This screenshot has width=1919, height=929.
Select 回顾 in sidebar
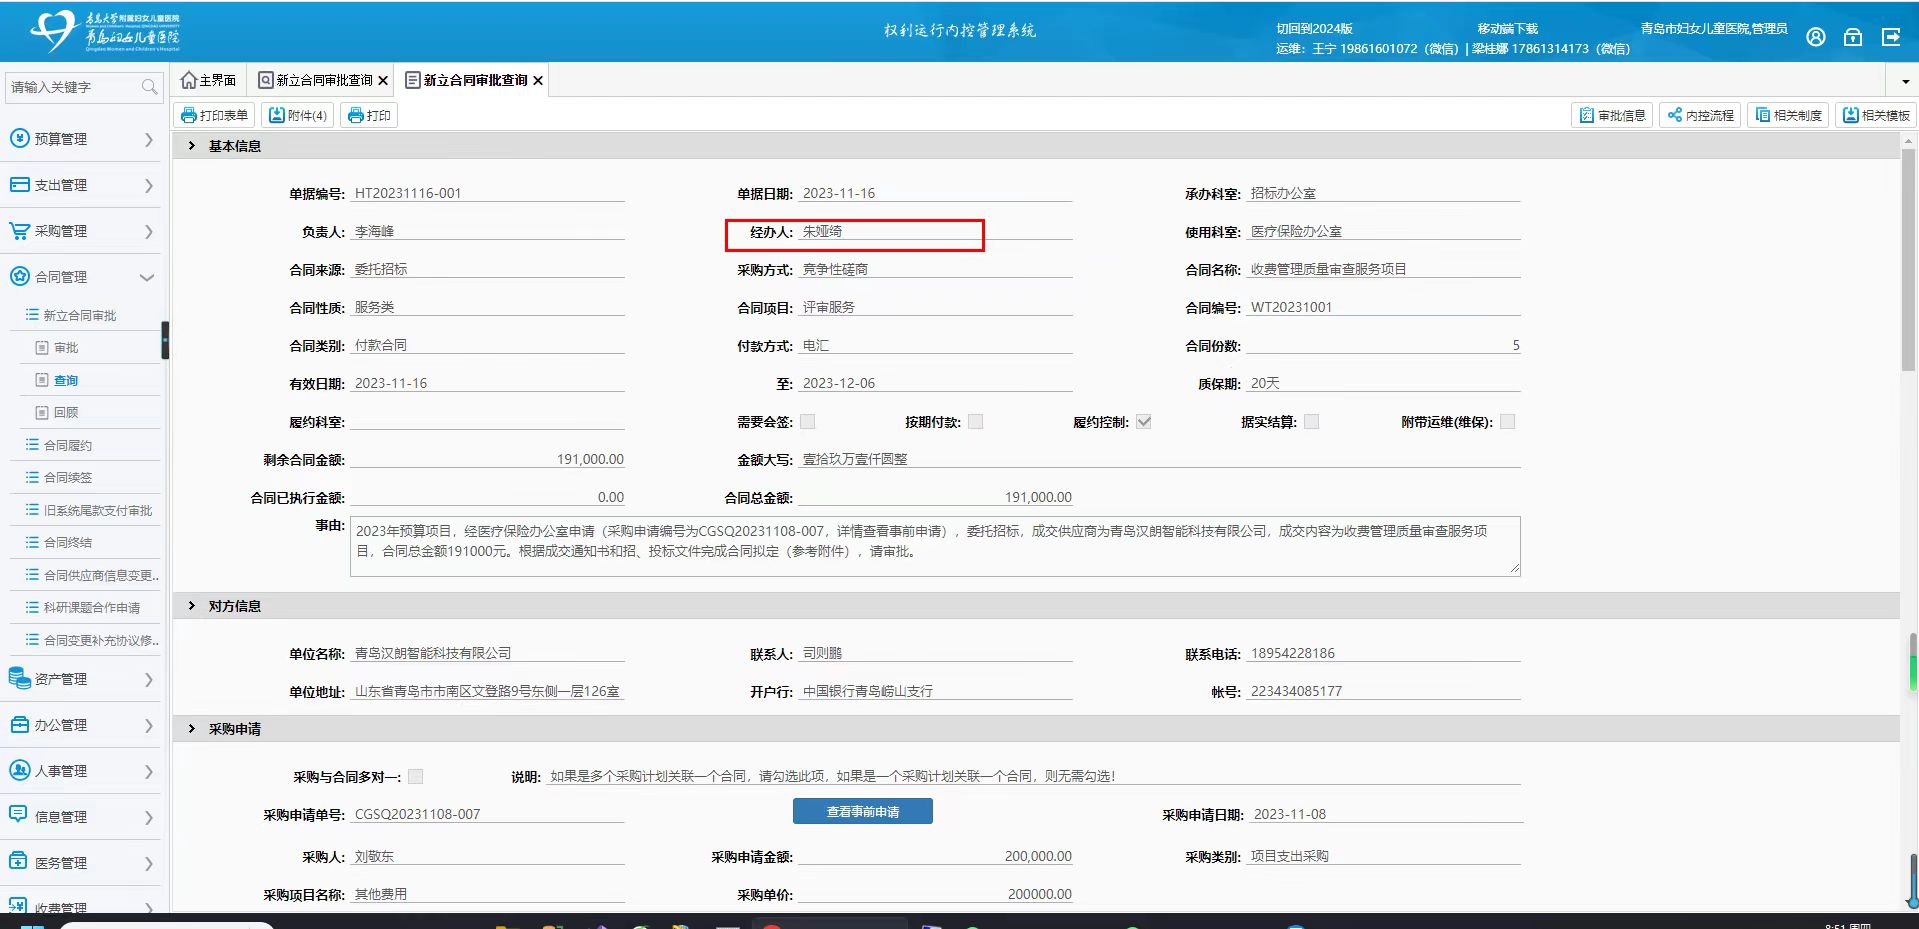point(66,412)
